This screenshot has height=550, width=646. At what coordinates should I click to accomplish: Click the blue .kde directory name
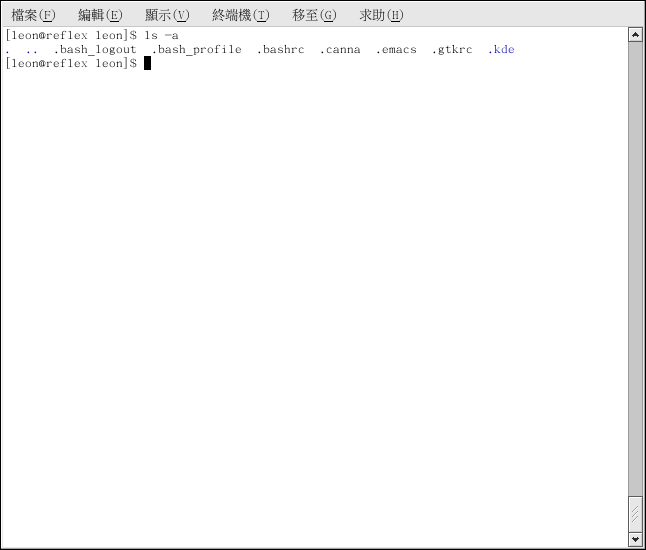coord(501,50)
